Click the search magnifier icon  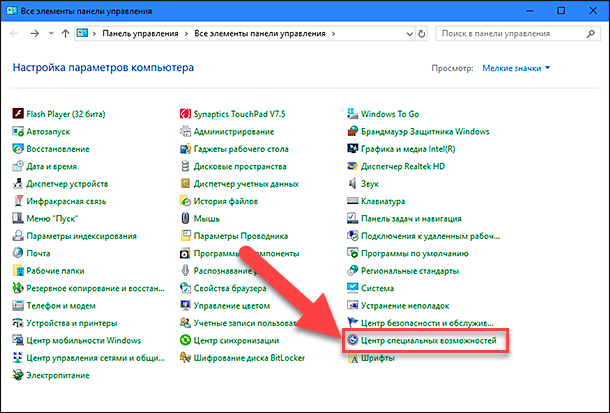click(591, 34)
